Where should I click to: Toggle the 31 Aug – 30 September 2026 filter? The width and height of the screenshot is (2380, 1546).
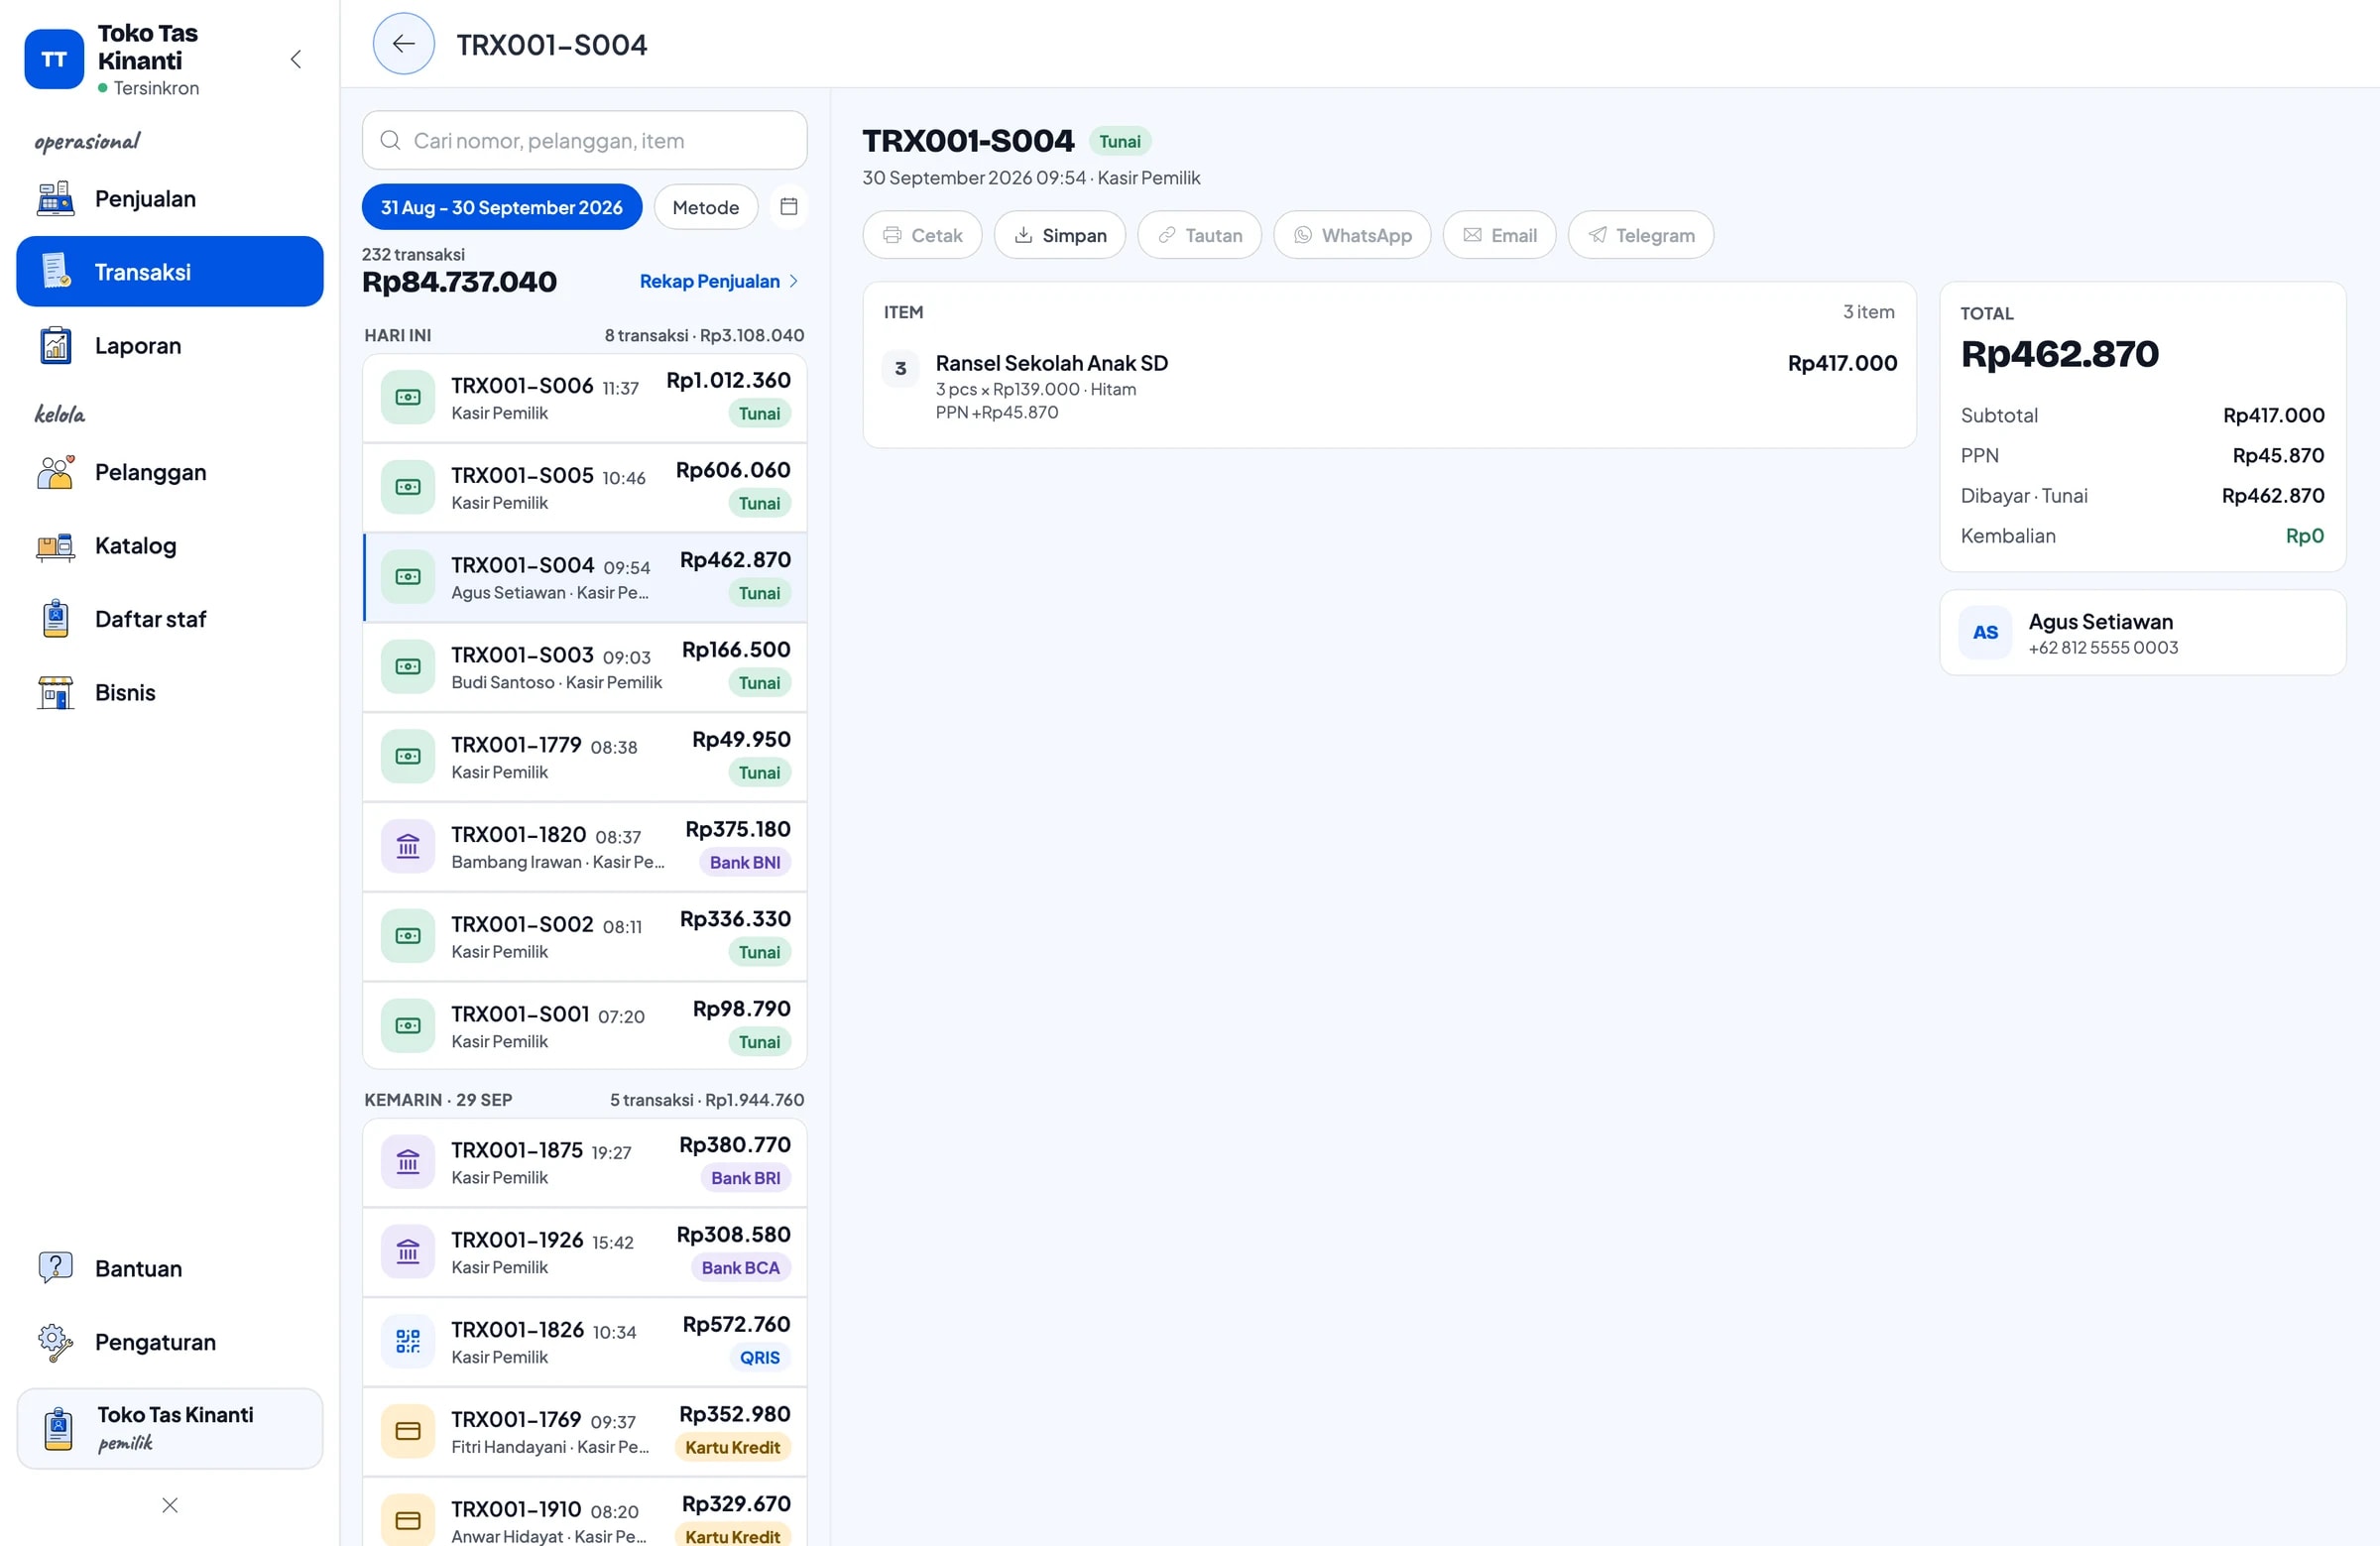(x=502, y=207)
